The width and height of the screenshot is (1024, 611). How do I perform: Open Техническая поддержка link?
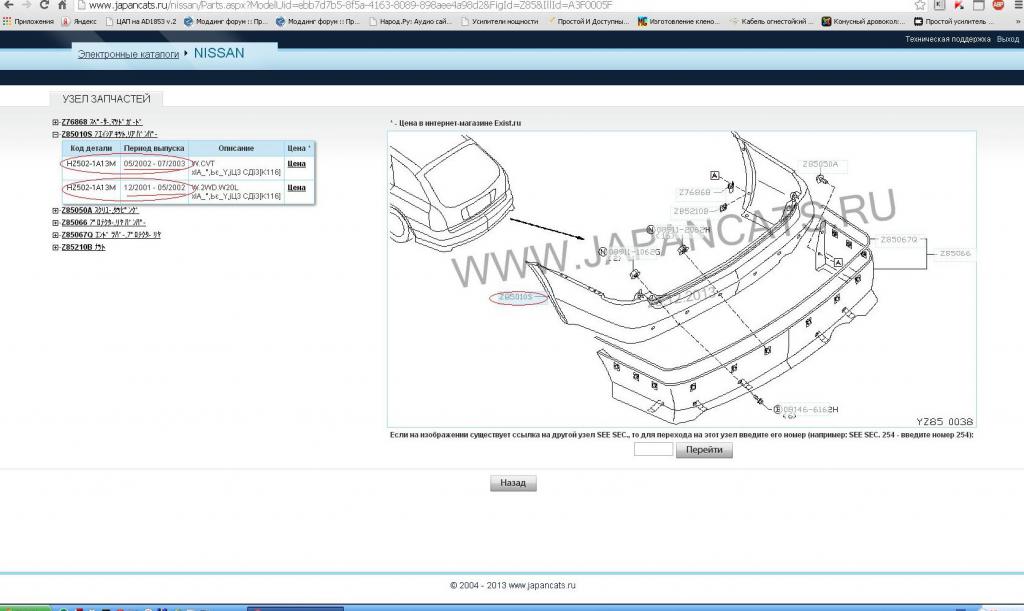(x=948, y=39)
